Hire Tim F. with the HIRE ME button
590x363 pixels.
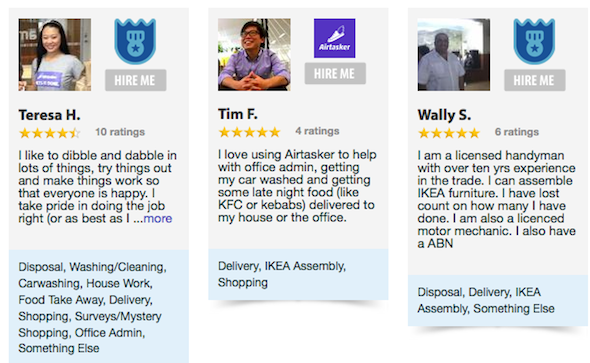tap(335, 73)
